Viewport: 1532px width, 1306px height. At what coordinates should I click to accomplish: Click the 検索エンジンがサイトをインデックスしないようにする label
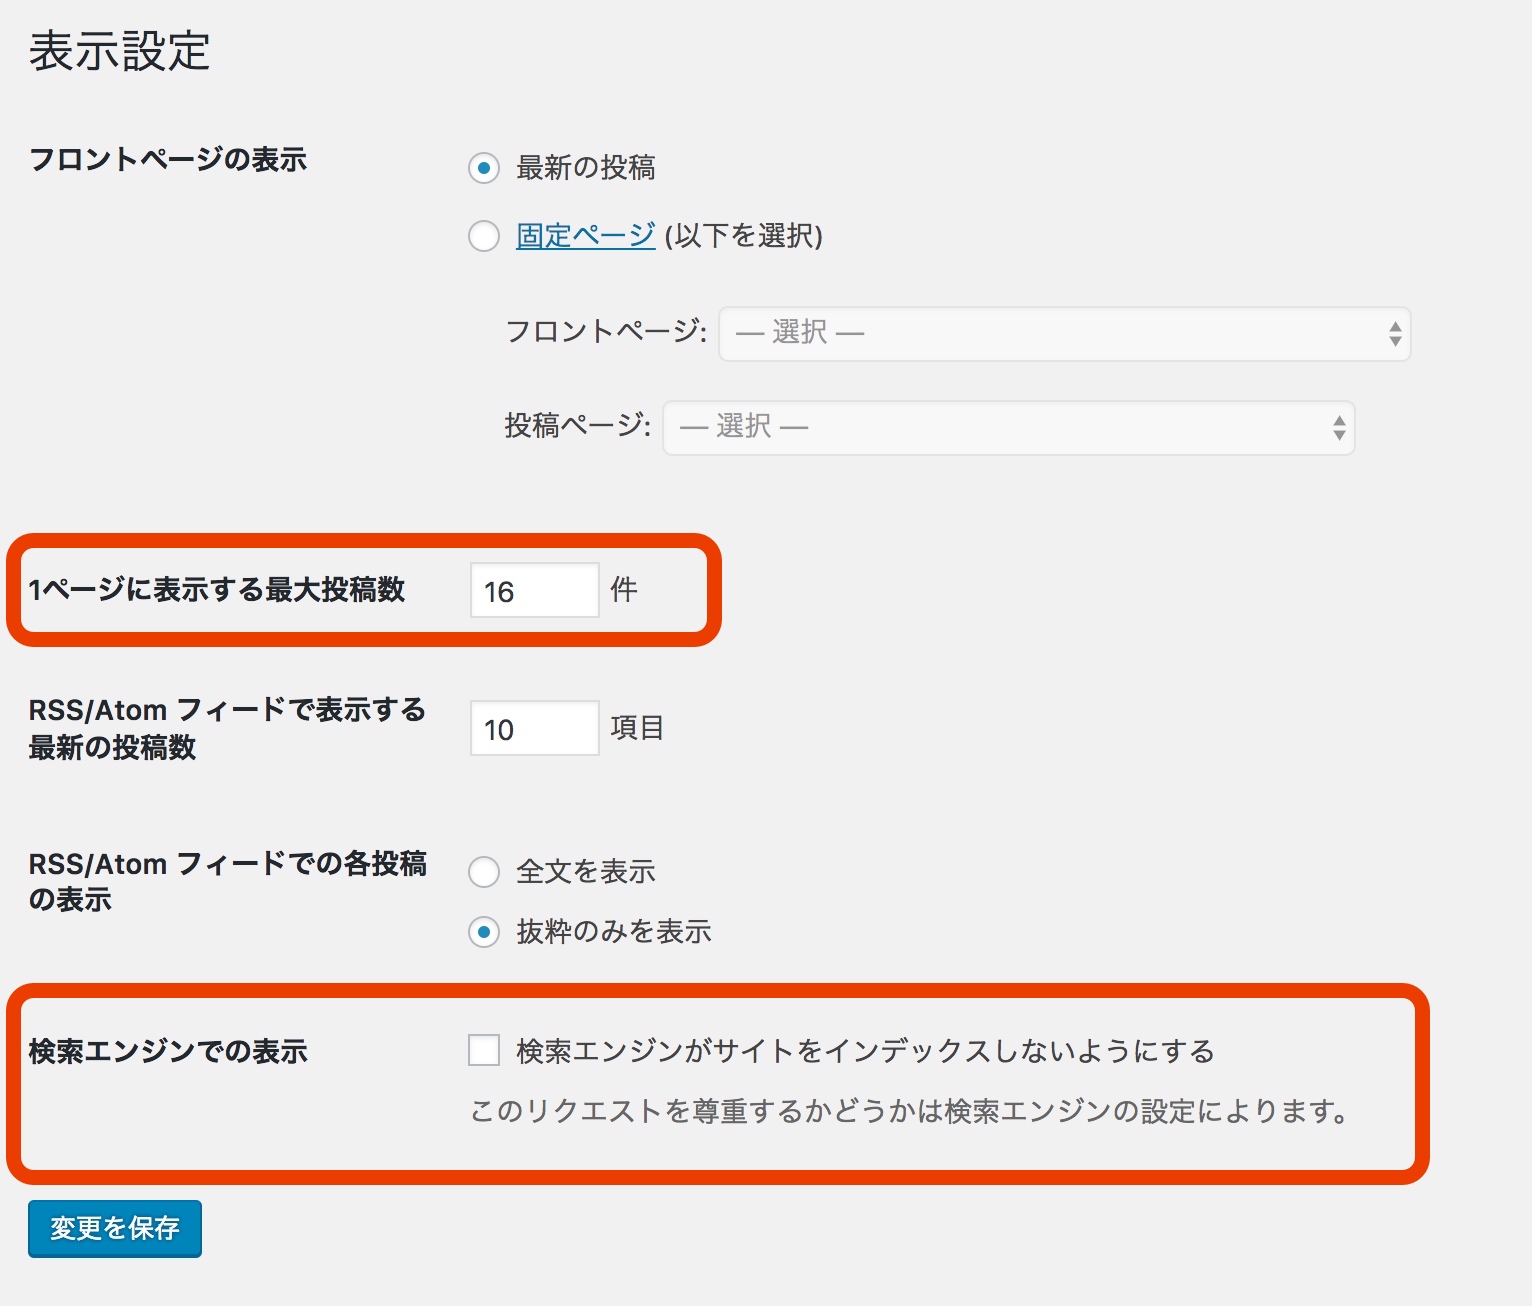pos(865,1051)
